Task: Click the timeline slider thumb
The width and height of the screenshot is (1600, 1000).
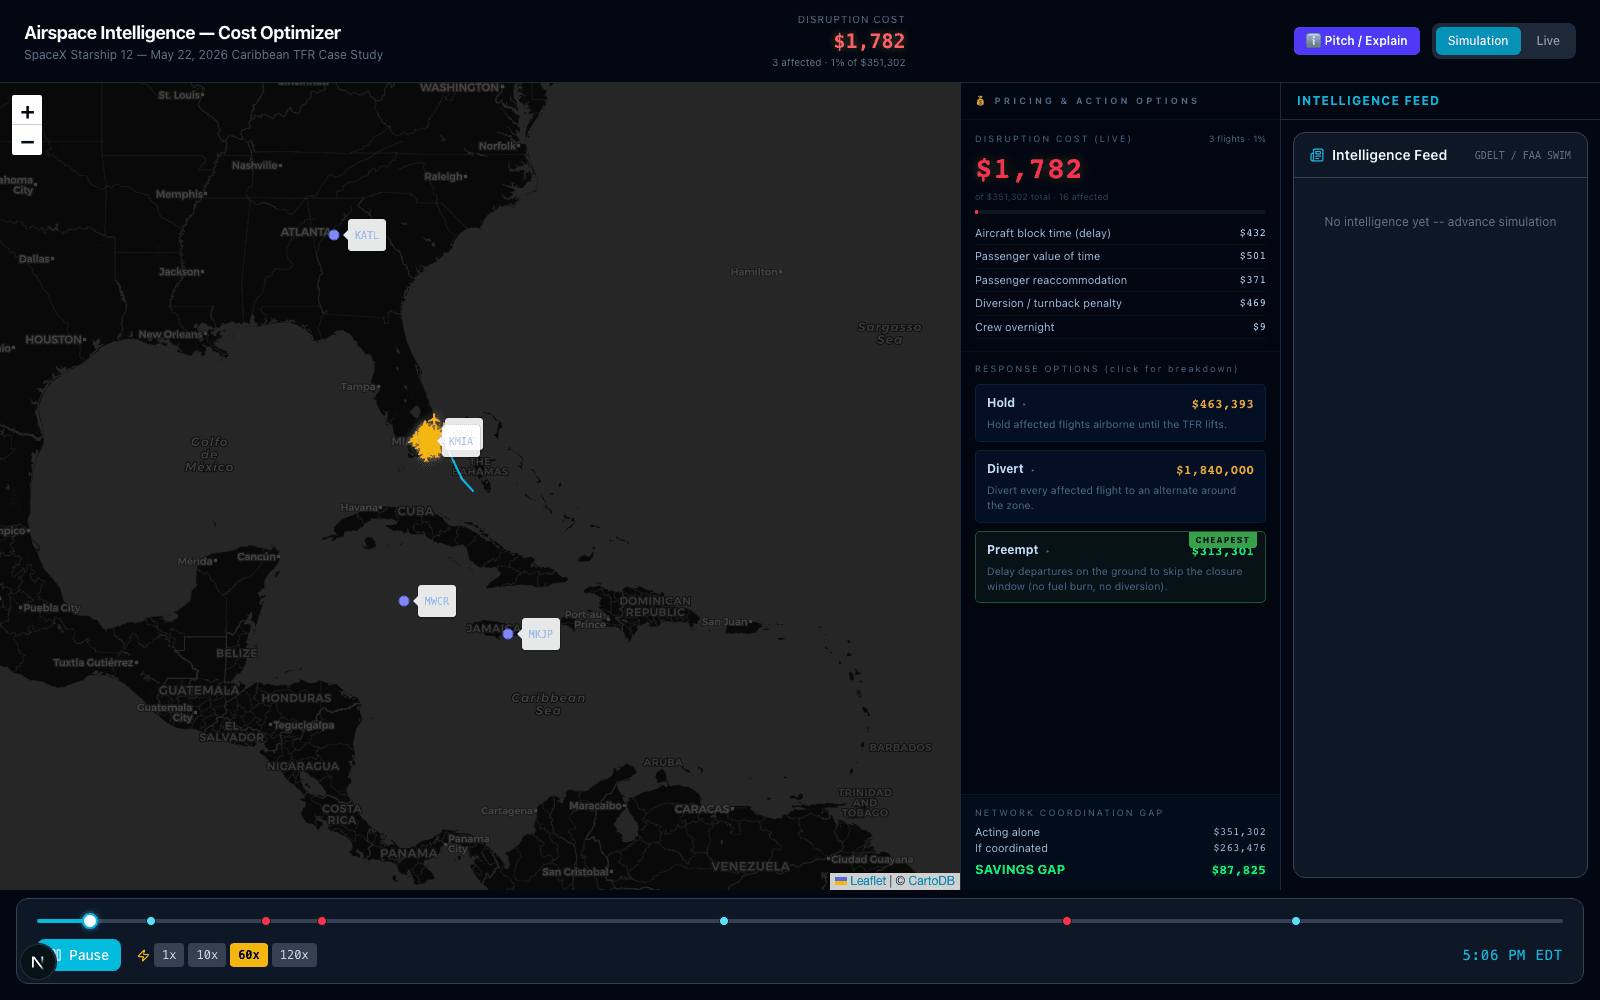Action: pos(90,921)
